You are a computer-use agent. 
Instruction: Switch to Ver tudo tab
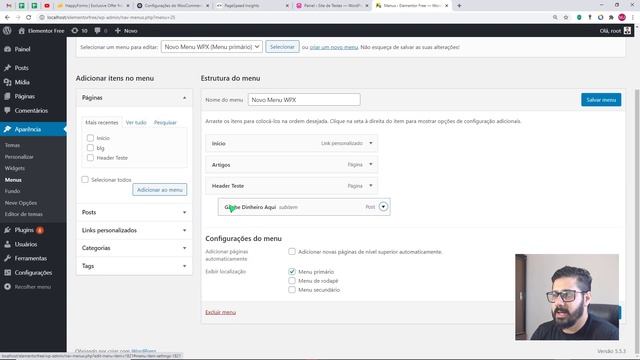tap(136, 122)
